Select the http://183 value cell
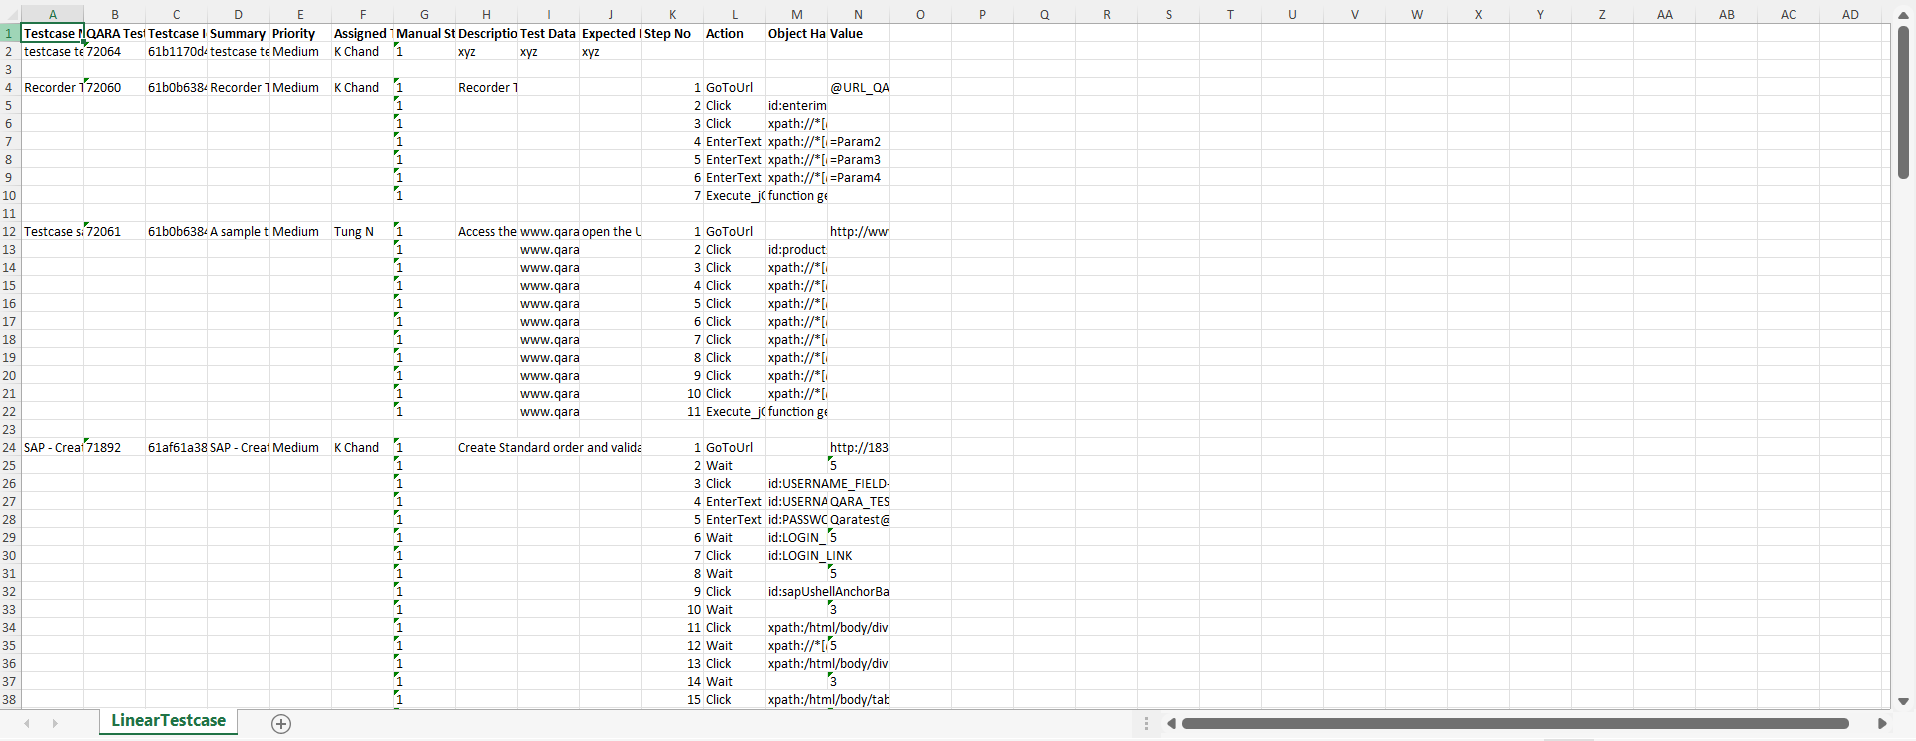 click(858, 447)
